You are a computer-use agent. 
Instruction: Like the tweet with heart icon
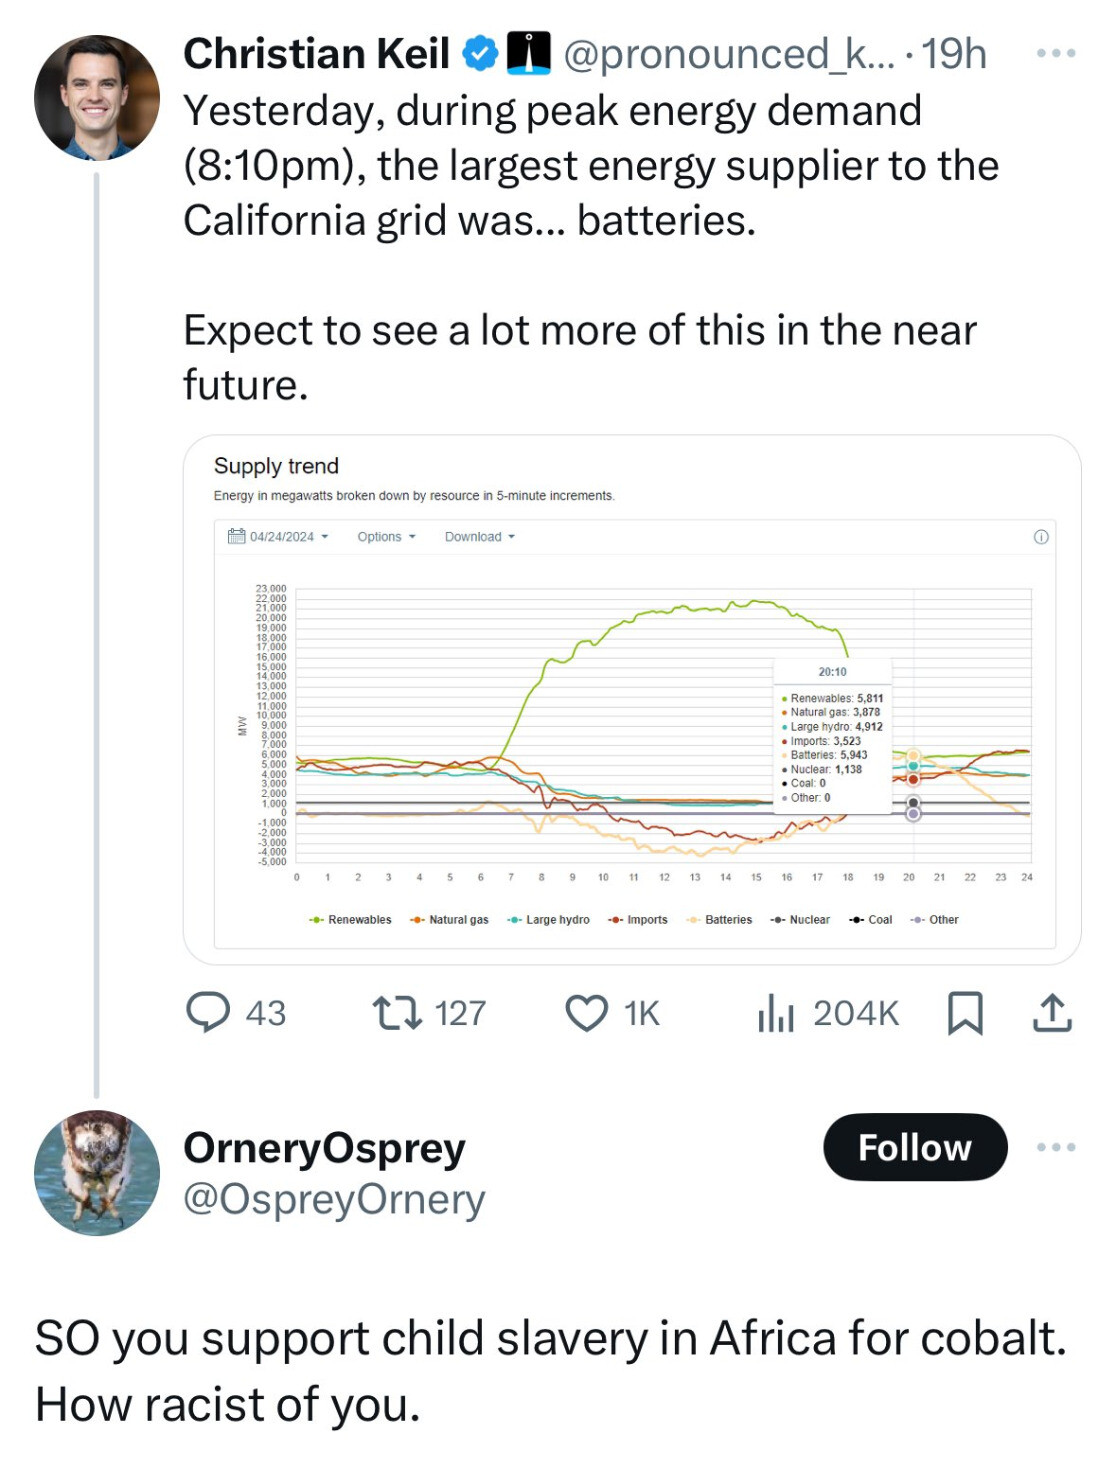586,1012
